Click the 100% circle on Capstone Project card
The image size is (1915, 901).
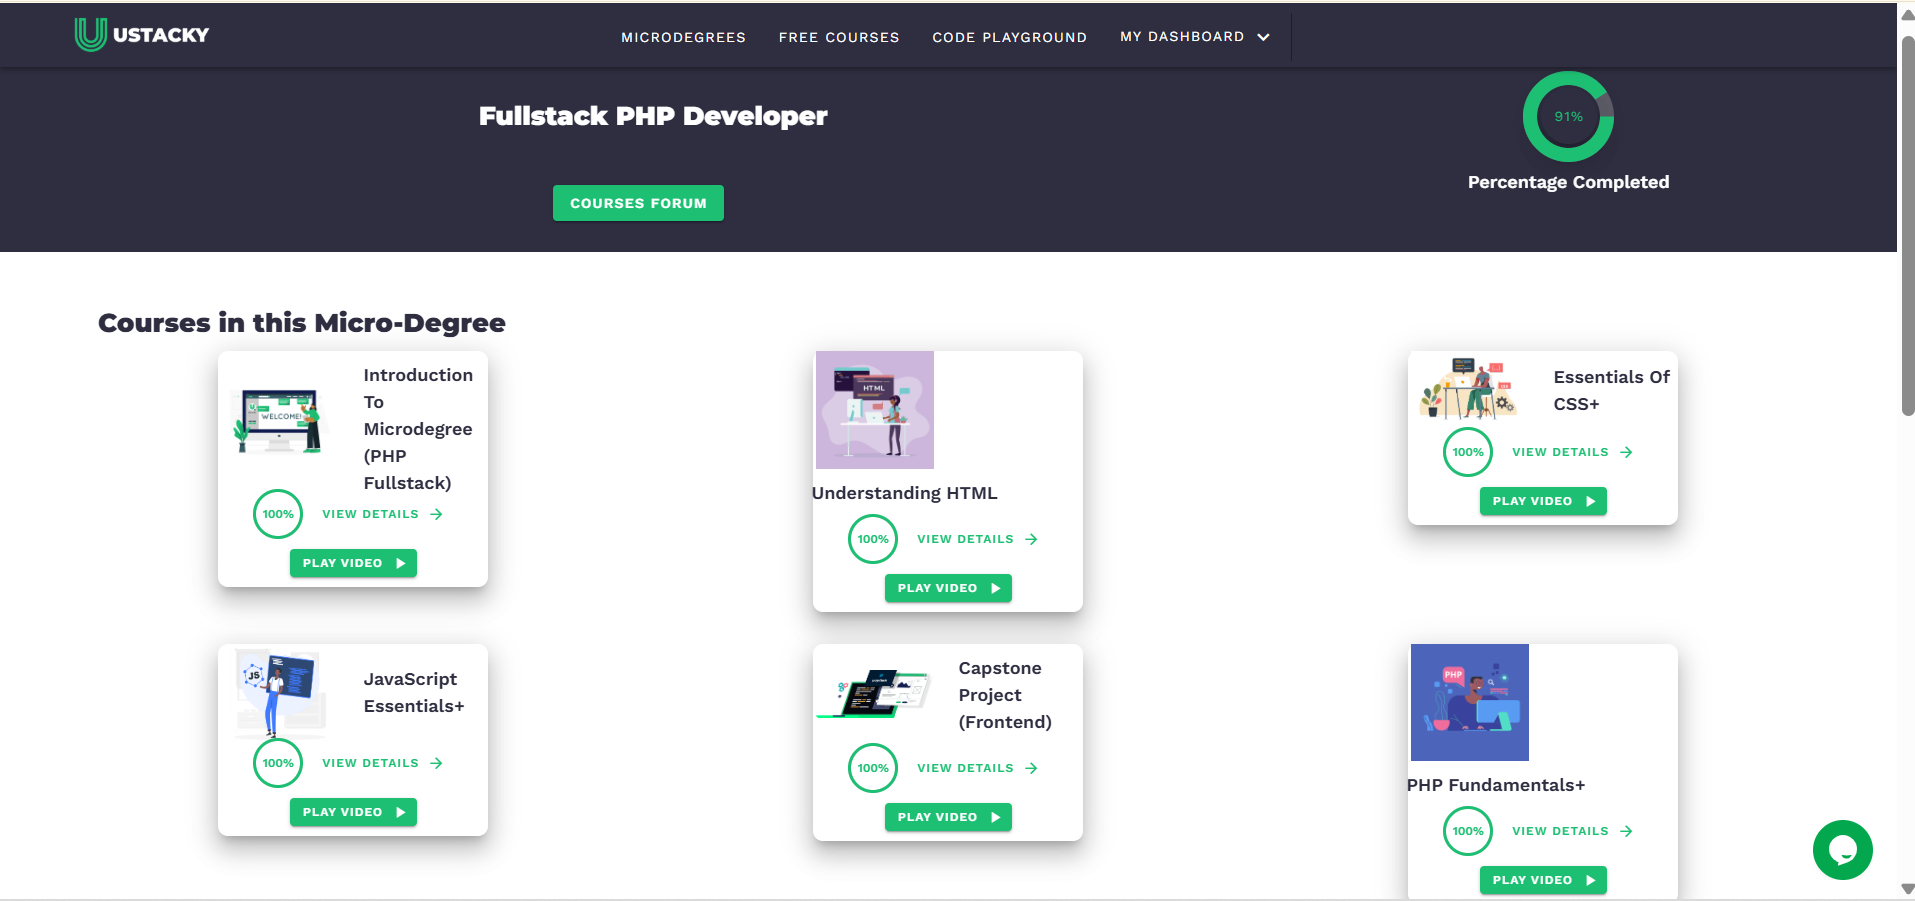tap(873, 768)
